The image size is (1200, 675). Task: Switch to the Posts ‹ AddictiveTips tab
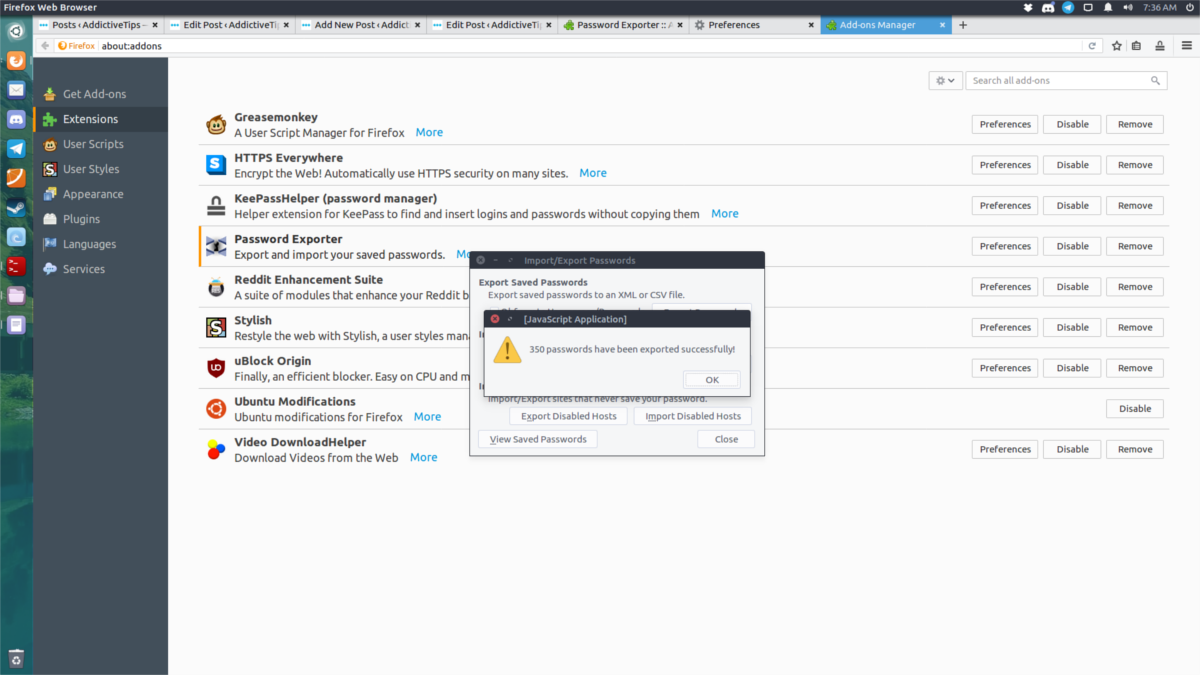(98, 25)
